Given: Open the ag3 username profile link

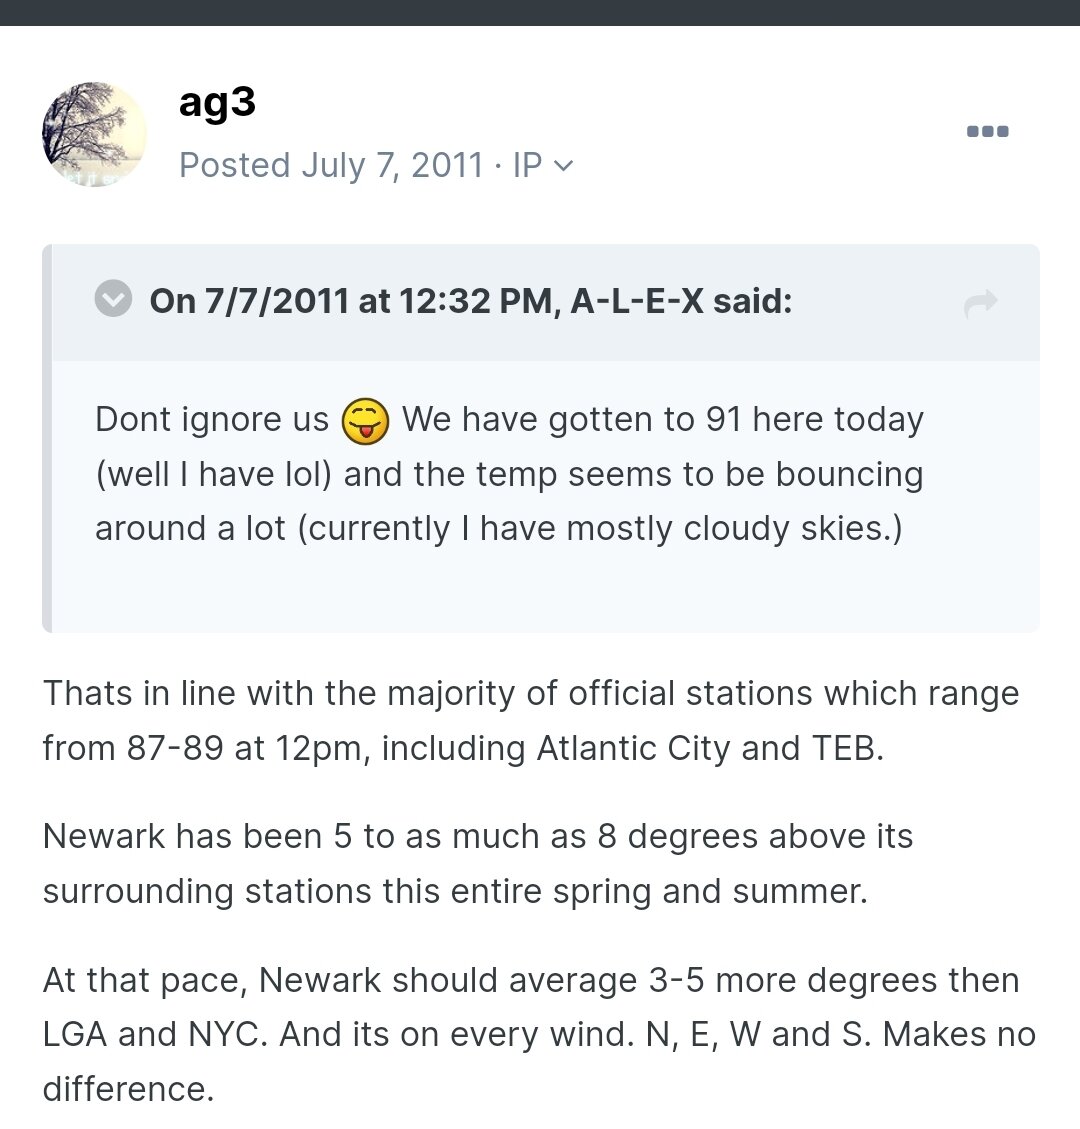Looking at the screenshot, I should [217, 102].
